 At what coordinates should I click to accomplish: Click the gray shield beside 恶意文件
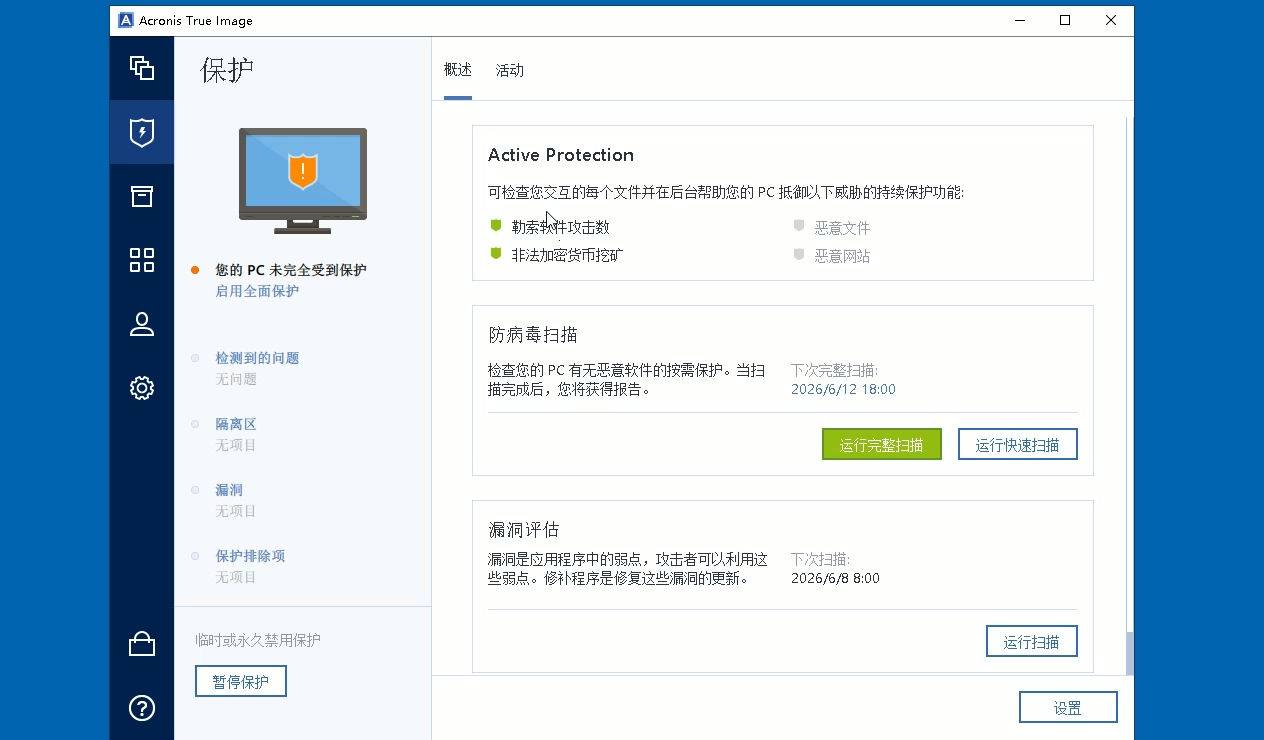point(799,226)
